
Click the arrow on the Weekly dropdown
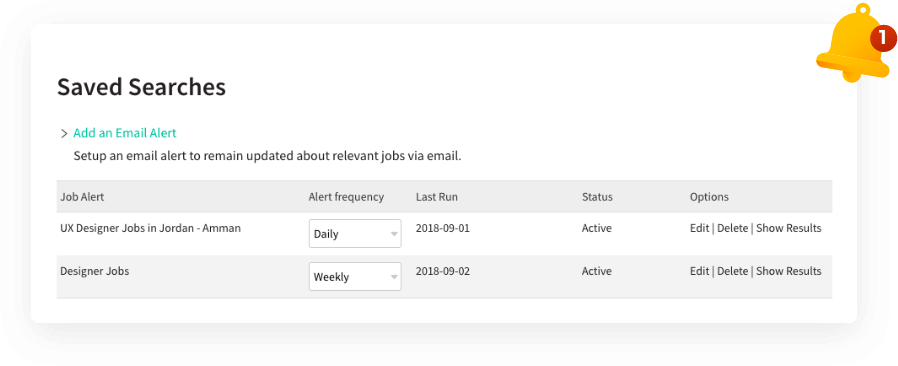(x=393, y=277)
